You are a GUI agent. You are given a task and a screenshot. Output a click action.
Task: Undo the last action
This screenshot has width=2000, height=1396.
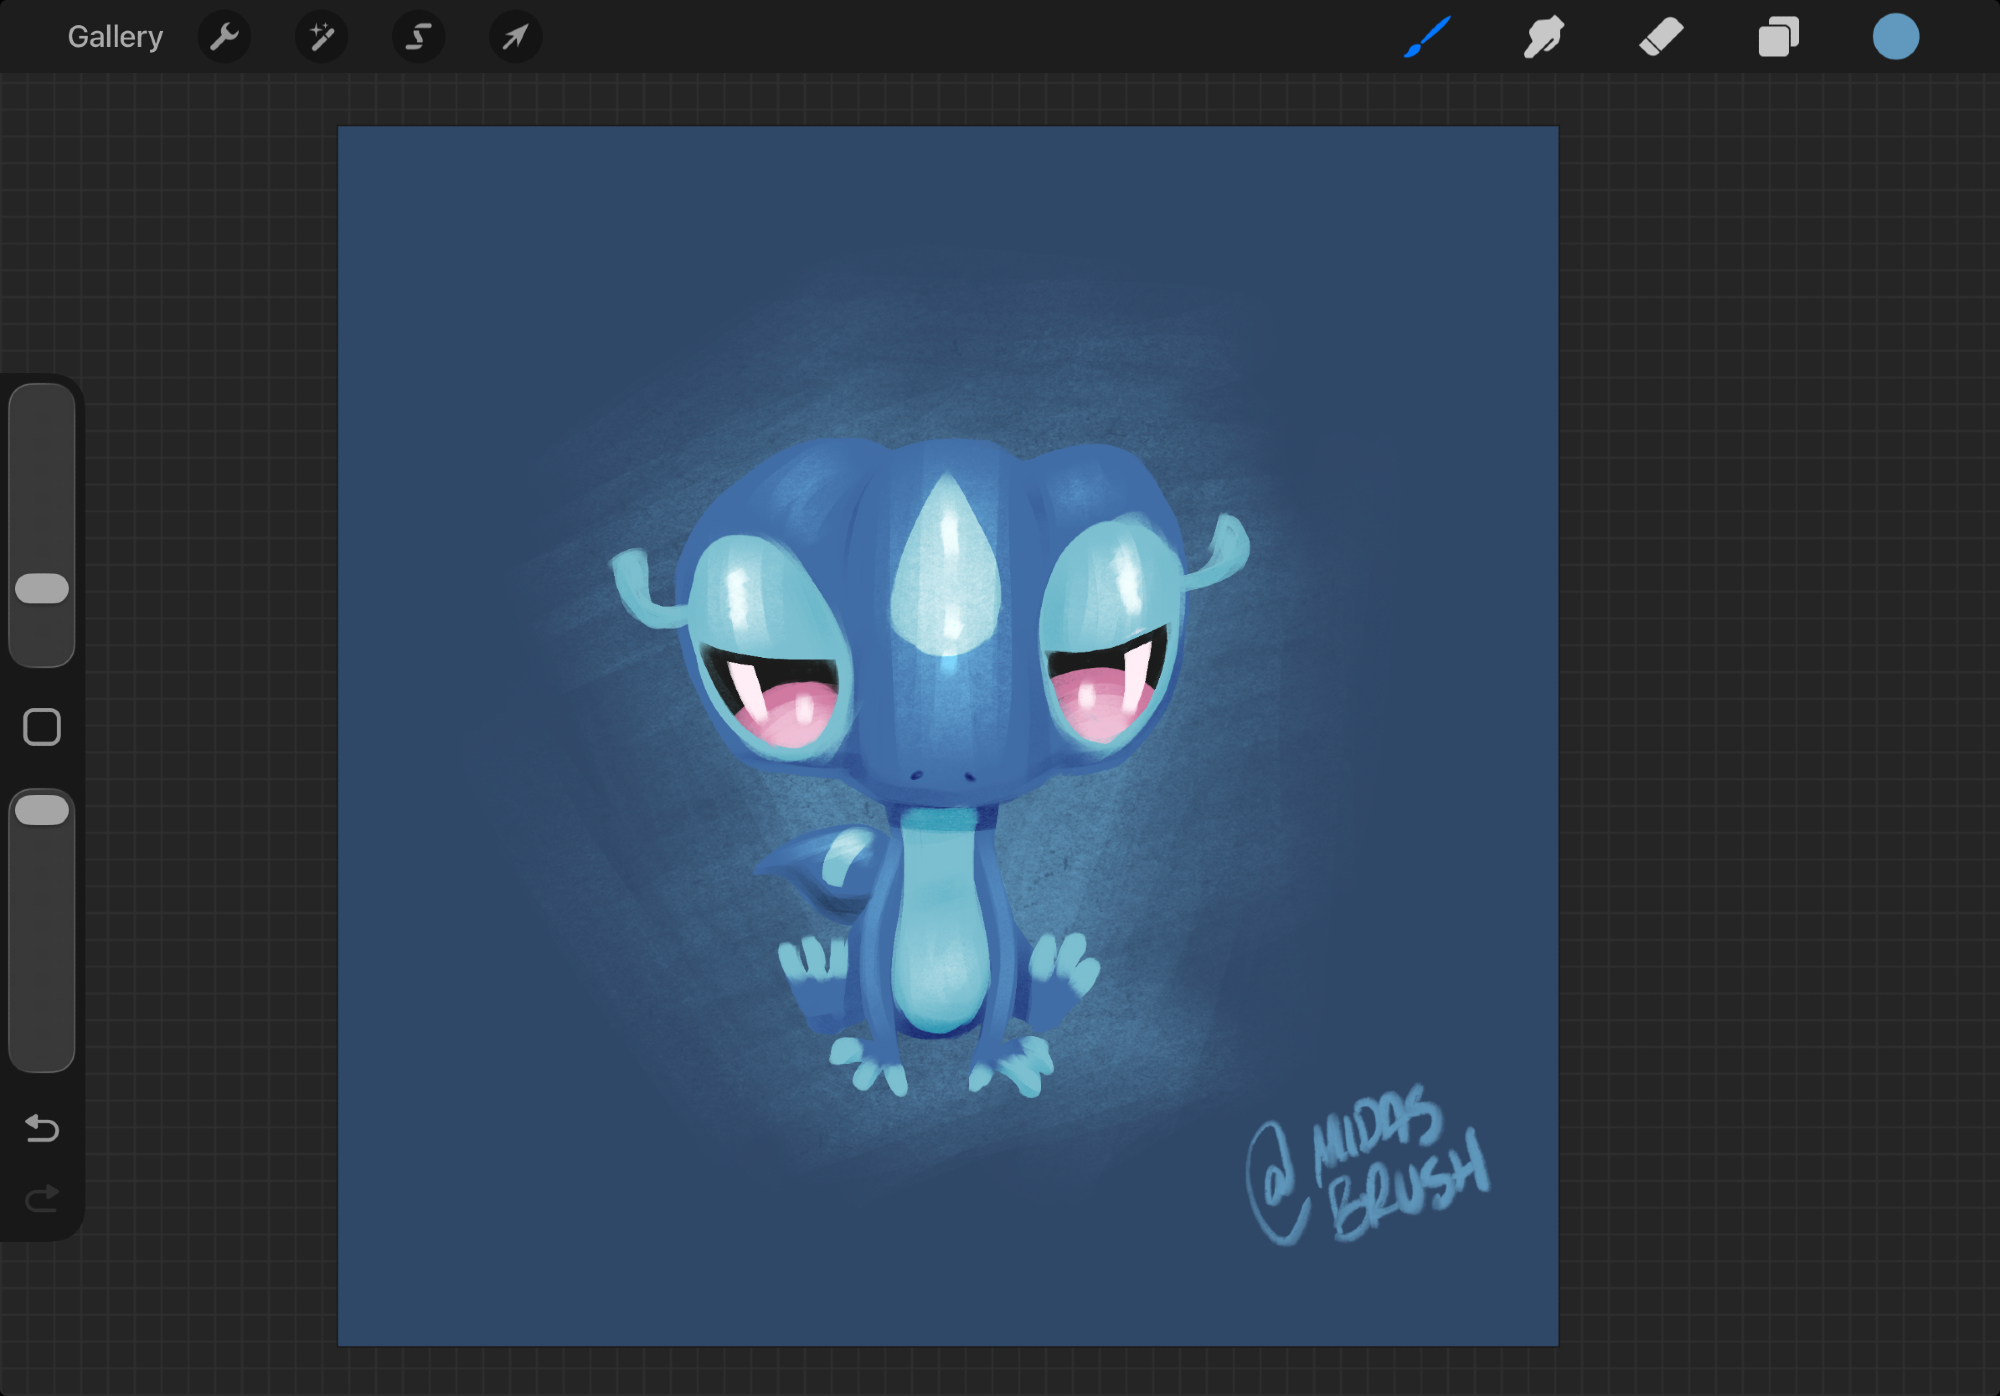(x=42, y=1129)
